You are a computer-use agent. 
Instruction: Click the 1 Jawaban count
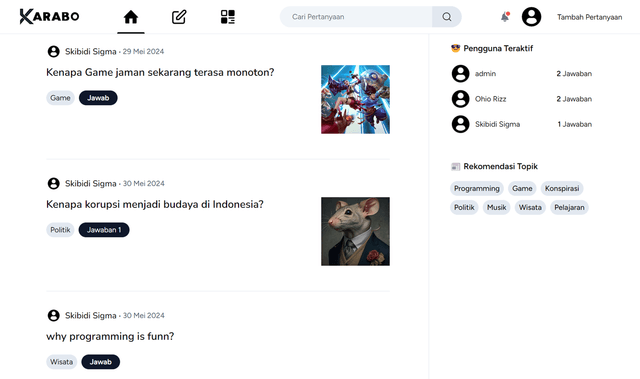pos(574,124)
